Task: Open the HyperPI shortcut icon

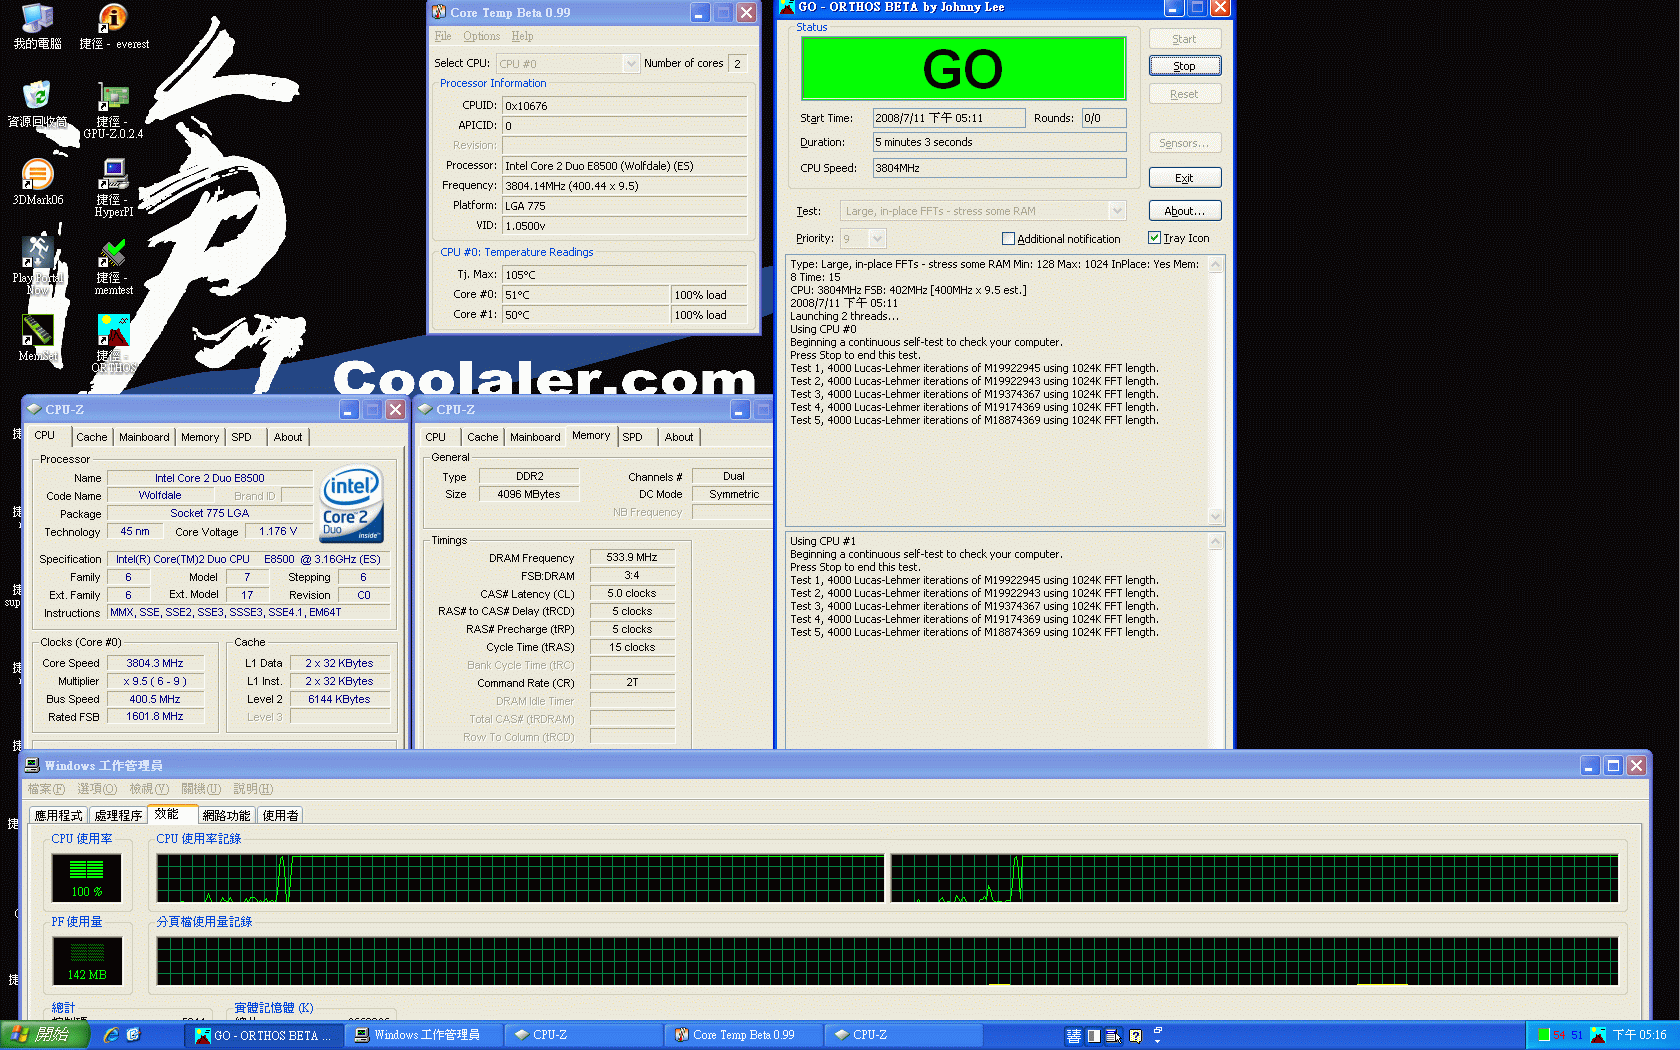Action: click(x=113, y=176)
